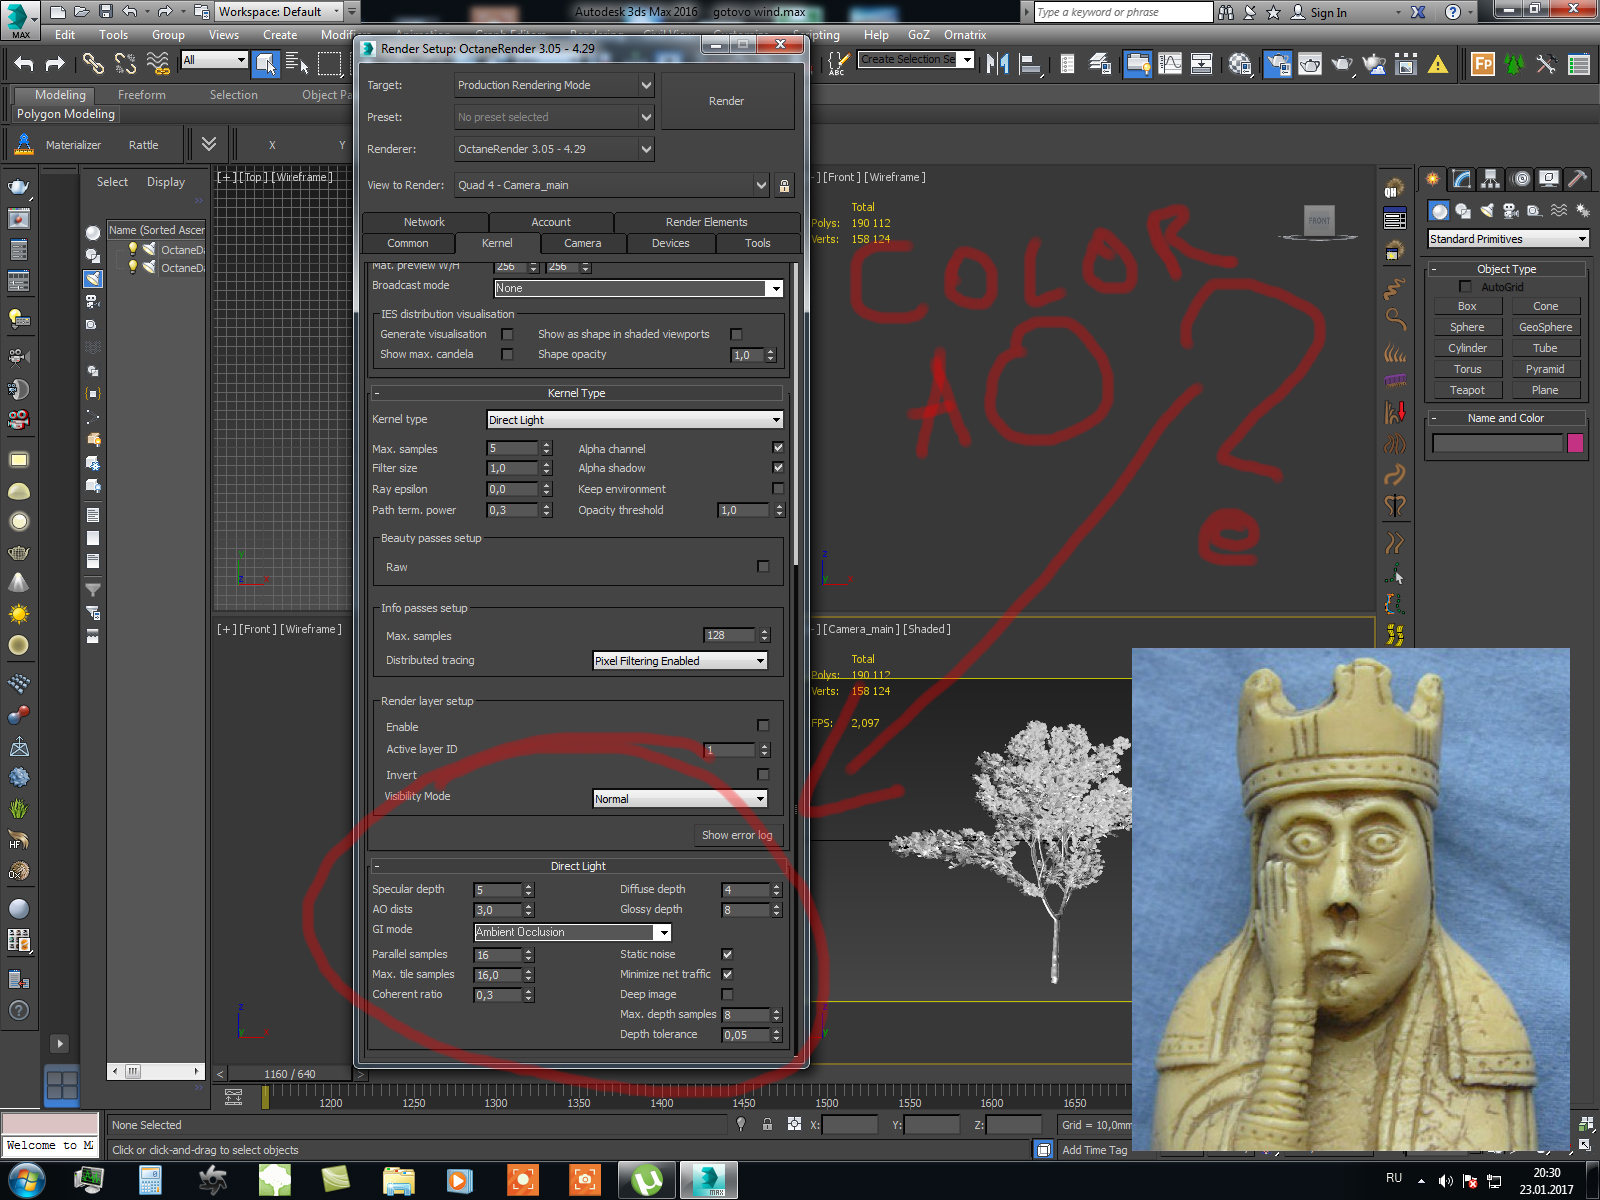This screenshot has height=1200, width=1600.
Task: Open Rendered Frame Window icon
Action: pyautogui.click(x=1309, y=64)
